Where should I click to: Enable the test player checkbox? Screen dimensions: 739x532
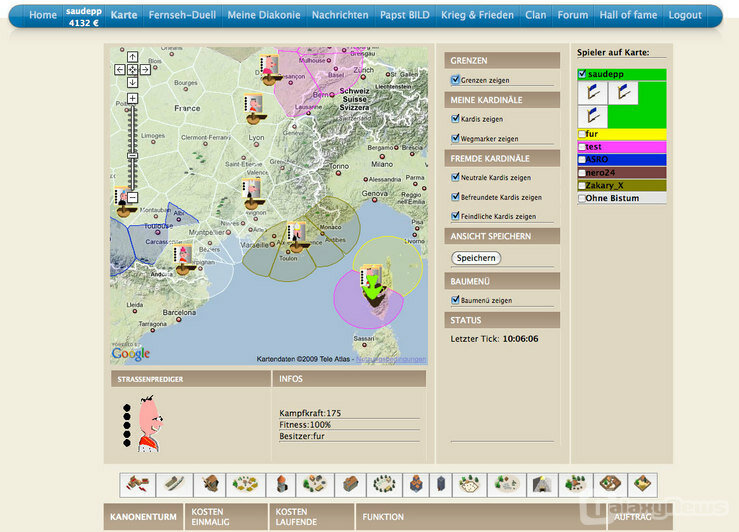(583, 147)
